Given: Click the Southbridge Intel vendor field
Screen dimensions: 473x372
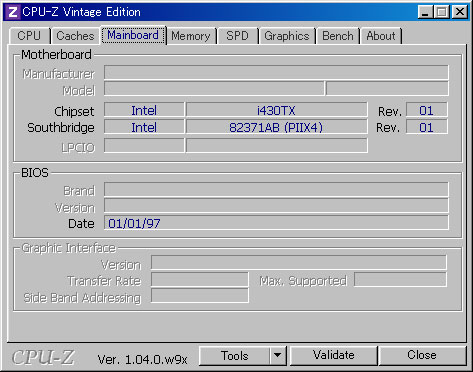Looking at the screenshot, I should pos(144,127).
